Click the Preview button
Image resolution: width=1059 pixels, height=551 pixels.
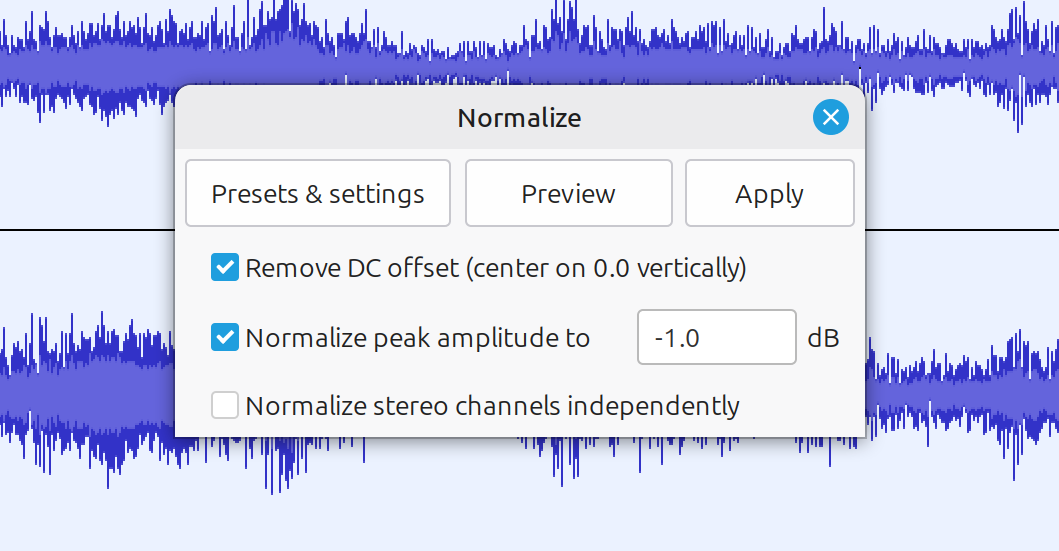point(568,193)
